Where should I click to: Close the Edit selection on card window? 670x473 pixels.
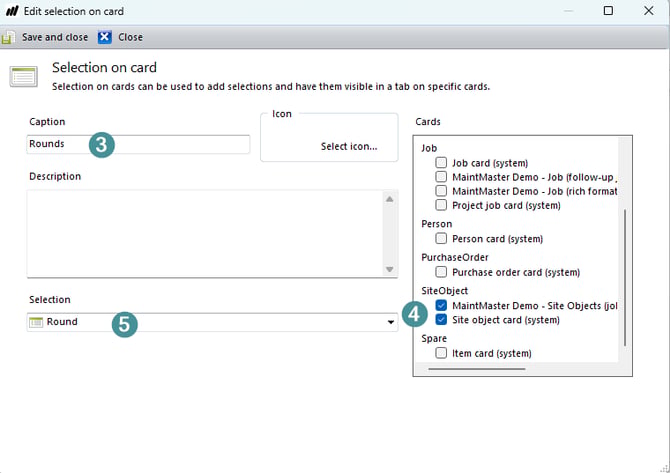coord(648,11)
